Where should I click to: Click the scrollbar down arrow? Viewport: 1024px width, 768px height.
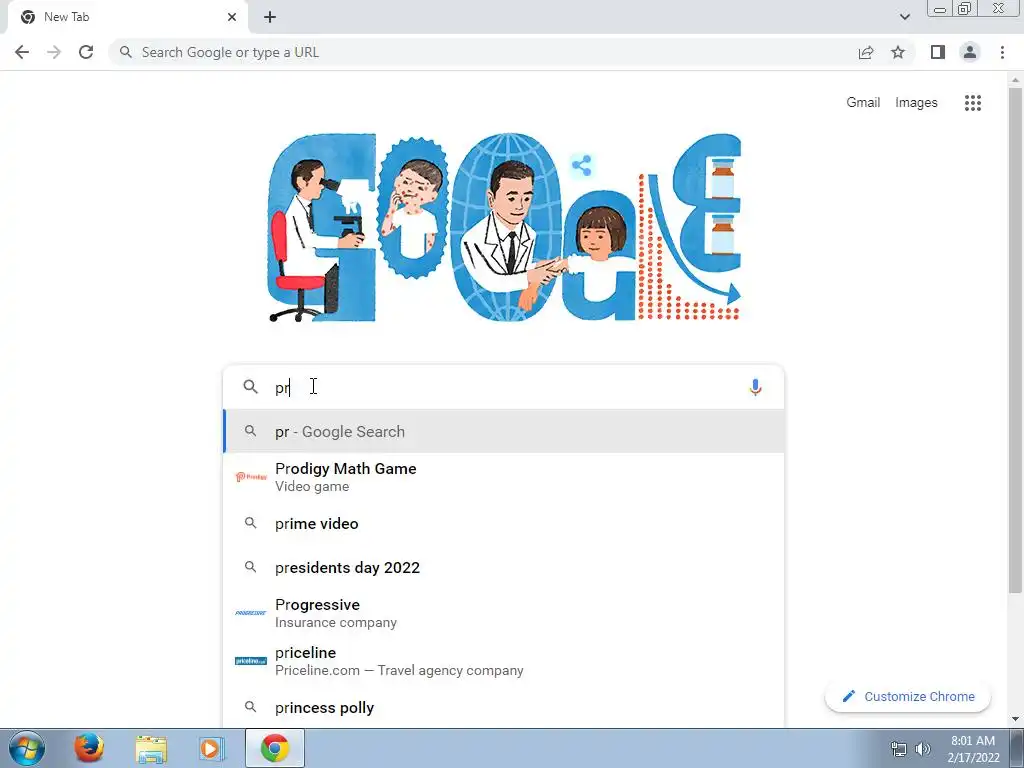pos(1015,719)
